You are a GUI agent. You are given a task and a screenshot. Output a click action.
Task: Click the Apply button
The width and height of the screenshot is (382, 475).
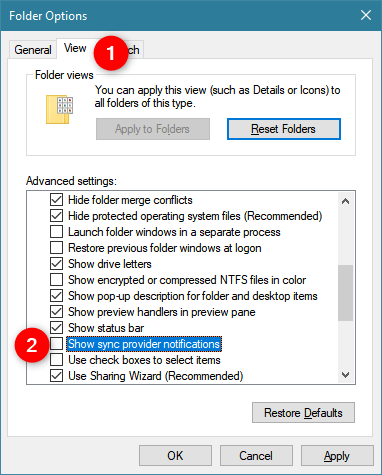coord(337,455)
